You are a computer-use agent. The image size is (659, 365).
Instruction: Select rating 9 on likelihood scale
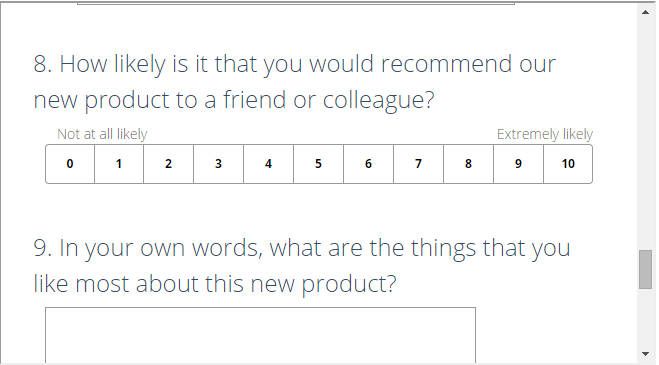pyautogui.click(x=519, y=164)
